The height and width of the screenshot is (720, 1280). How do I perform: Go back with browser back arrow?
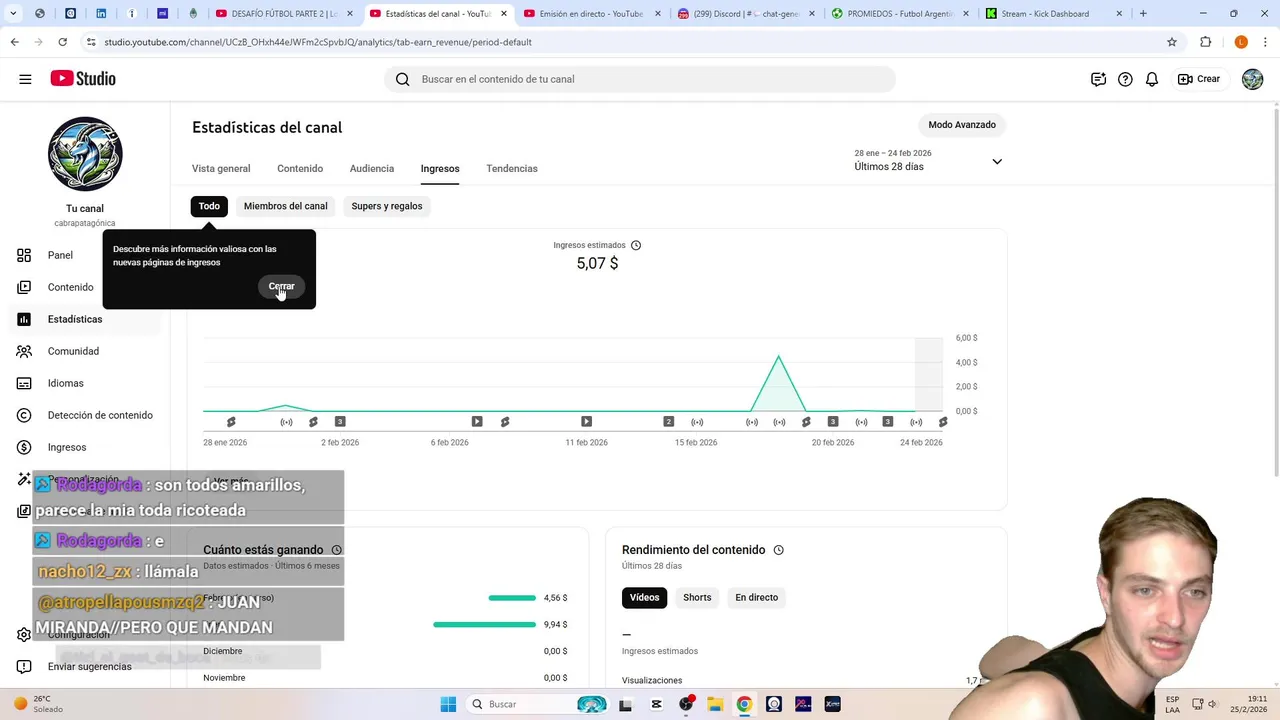(x=14, y=42)
